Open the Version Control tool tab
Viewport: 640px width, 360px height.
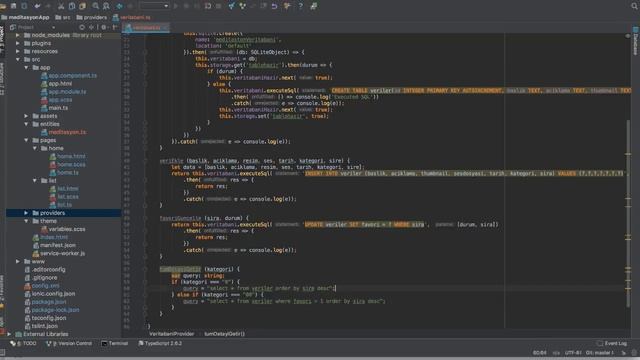click(69, 344)
